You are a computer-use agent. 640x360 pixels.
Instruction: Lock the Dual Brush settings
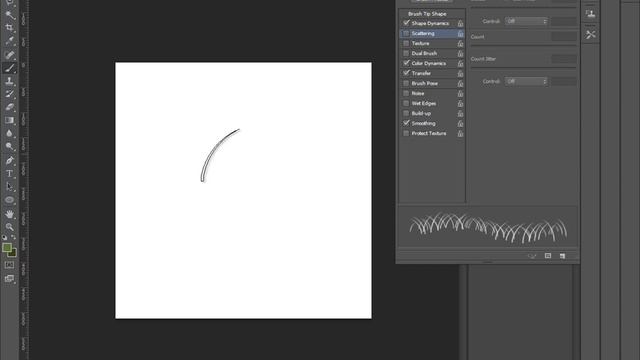[460, 53]
